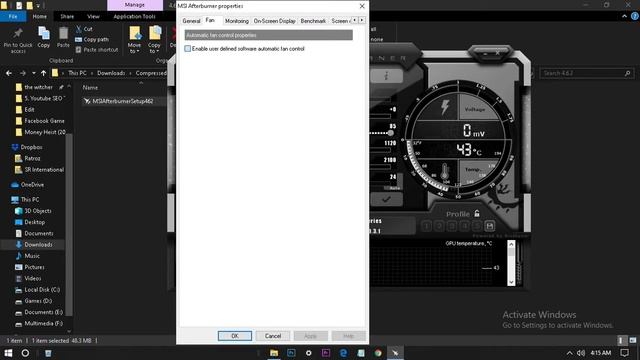Click This PC in address breadcrumb

pos(77,73)
